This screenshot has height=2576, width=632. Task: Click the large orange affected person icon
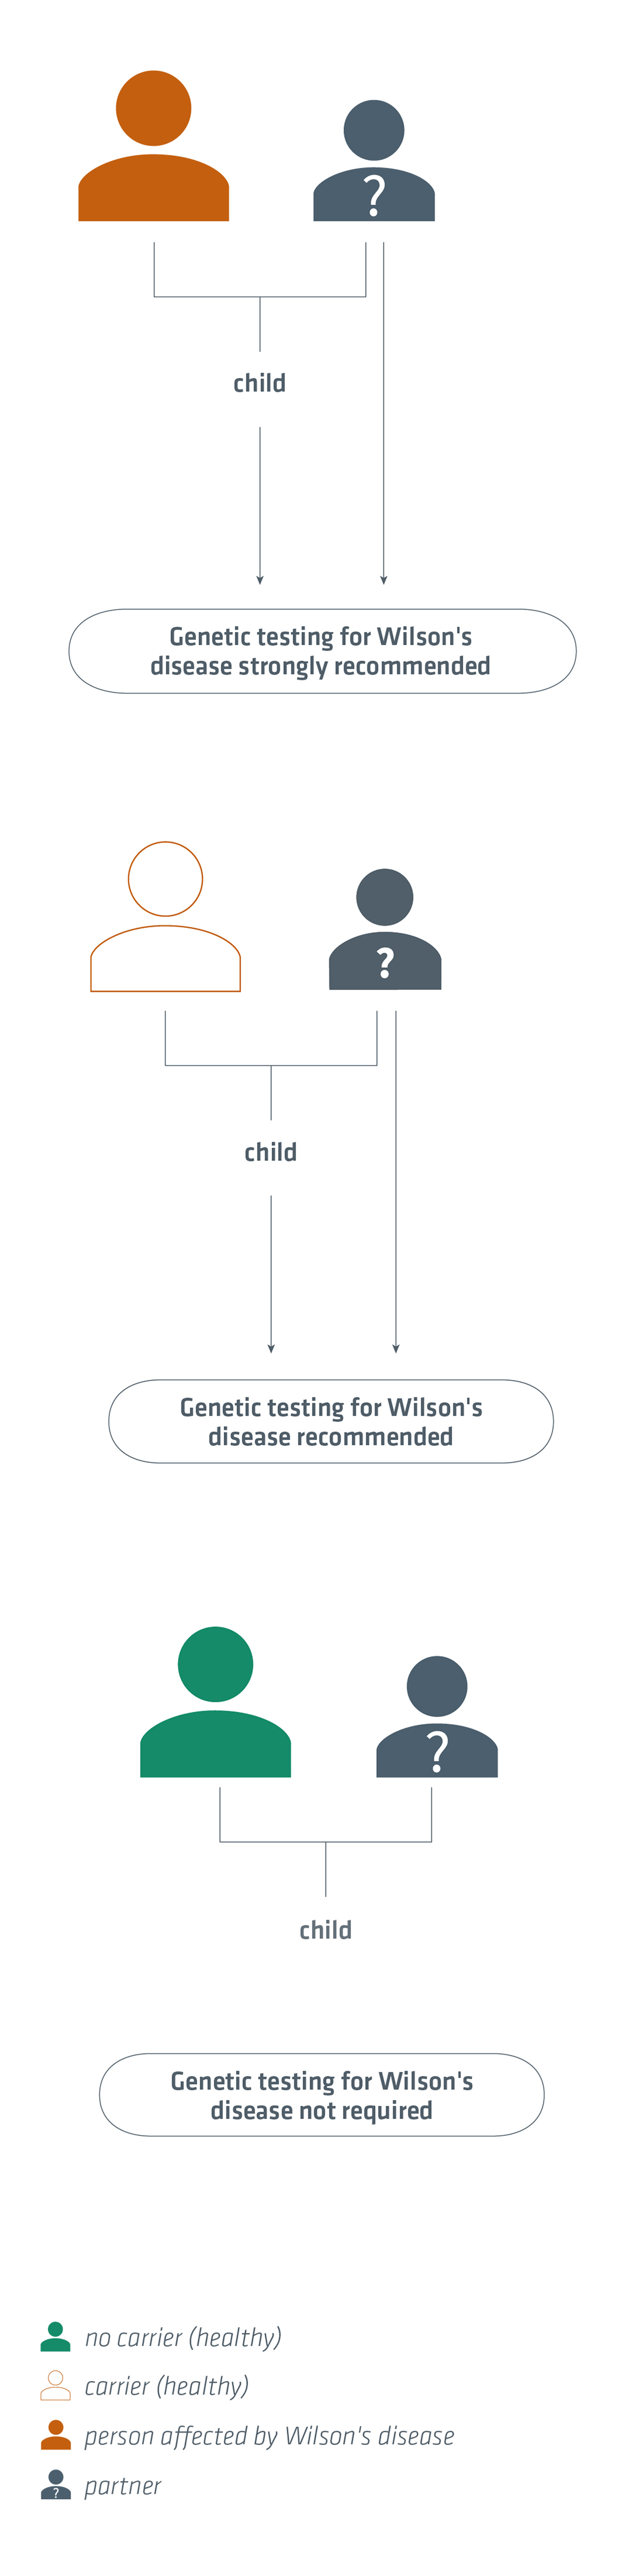[x=153, y=146]
